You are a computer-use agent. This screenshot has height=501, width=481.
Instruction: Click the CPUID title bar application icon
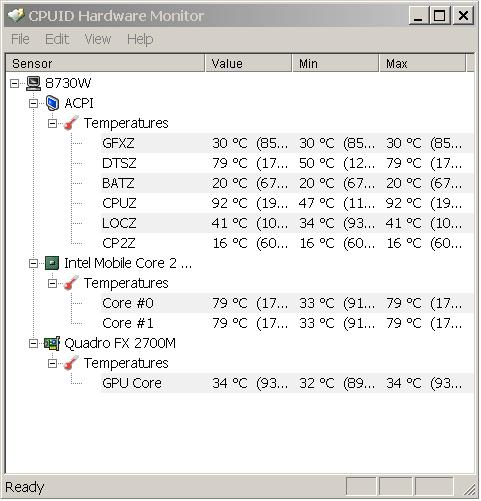tap(16, 15)
